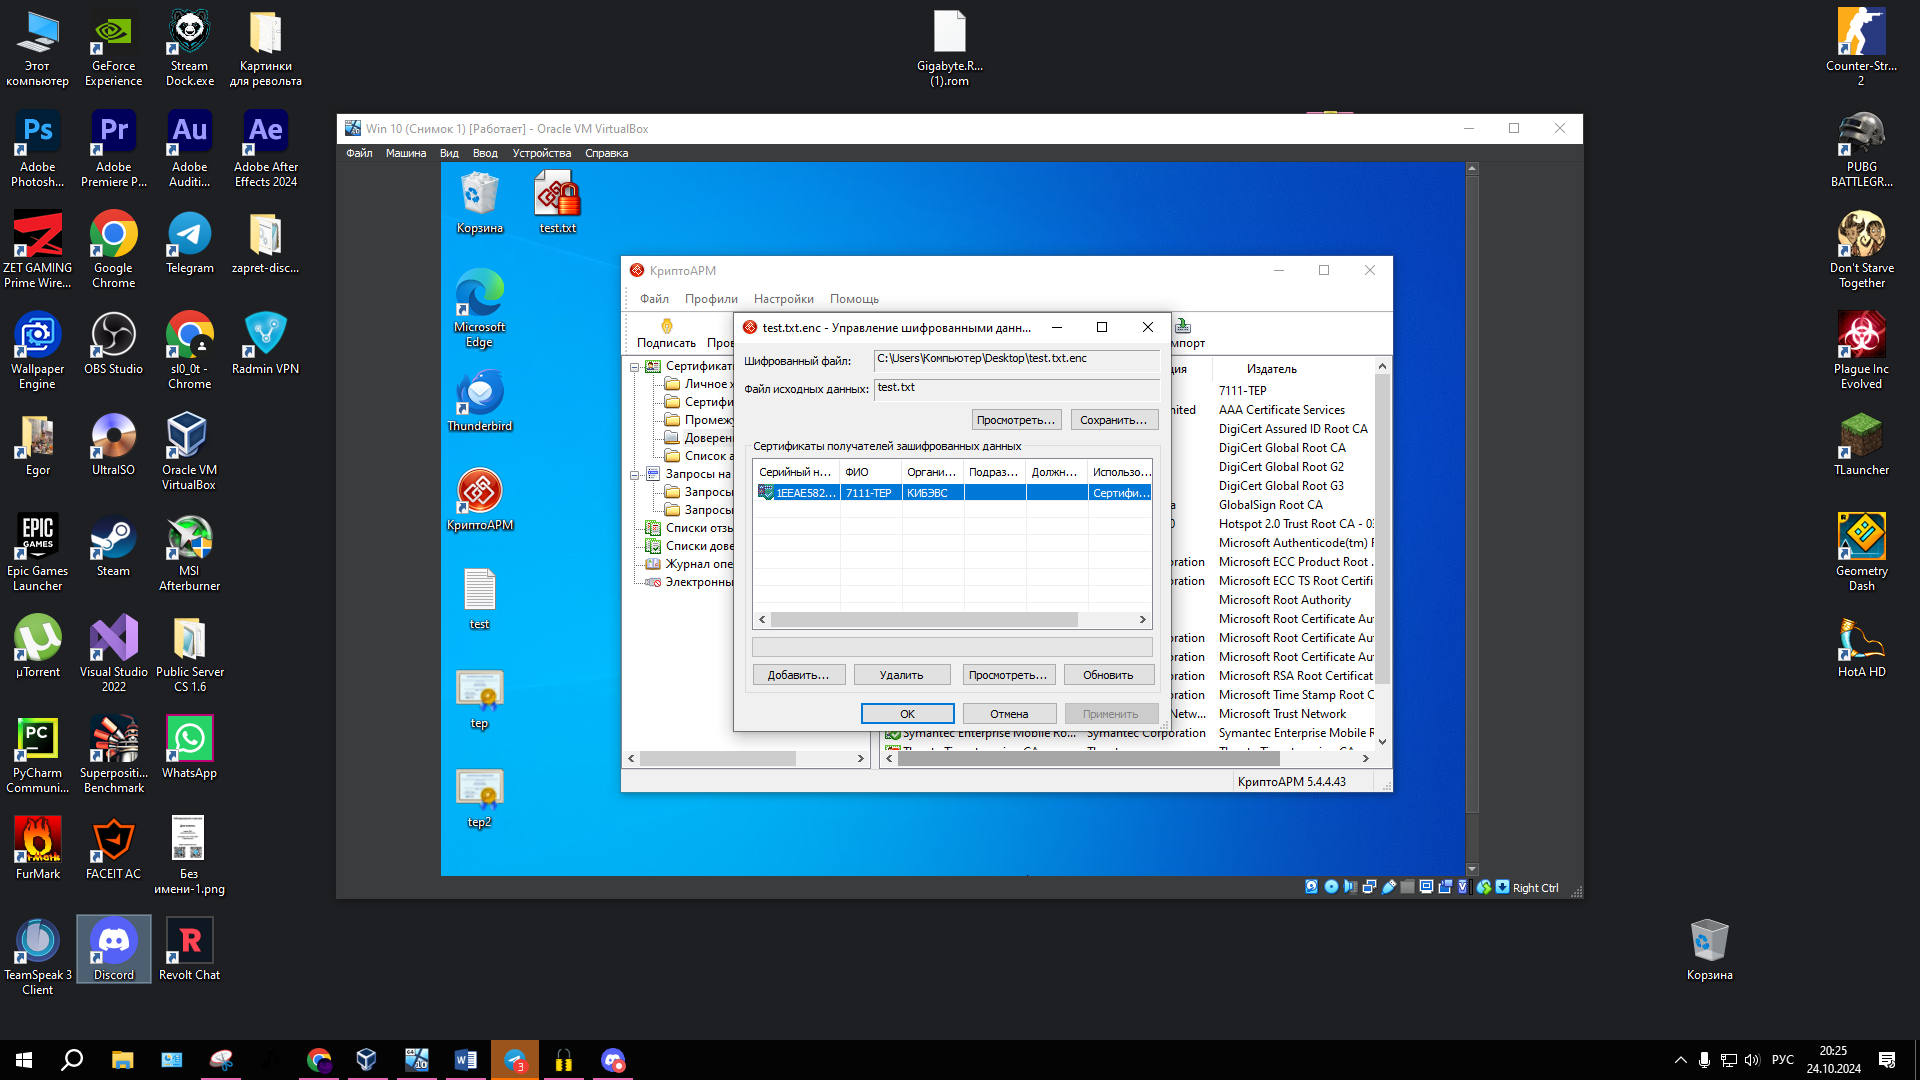The height and width of the screenshot is (1080, 1920).
Task: Open Файл menu in КриптоАРМ
Action: (x=654, y=299)
